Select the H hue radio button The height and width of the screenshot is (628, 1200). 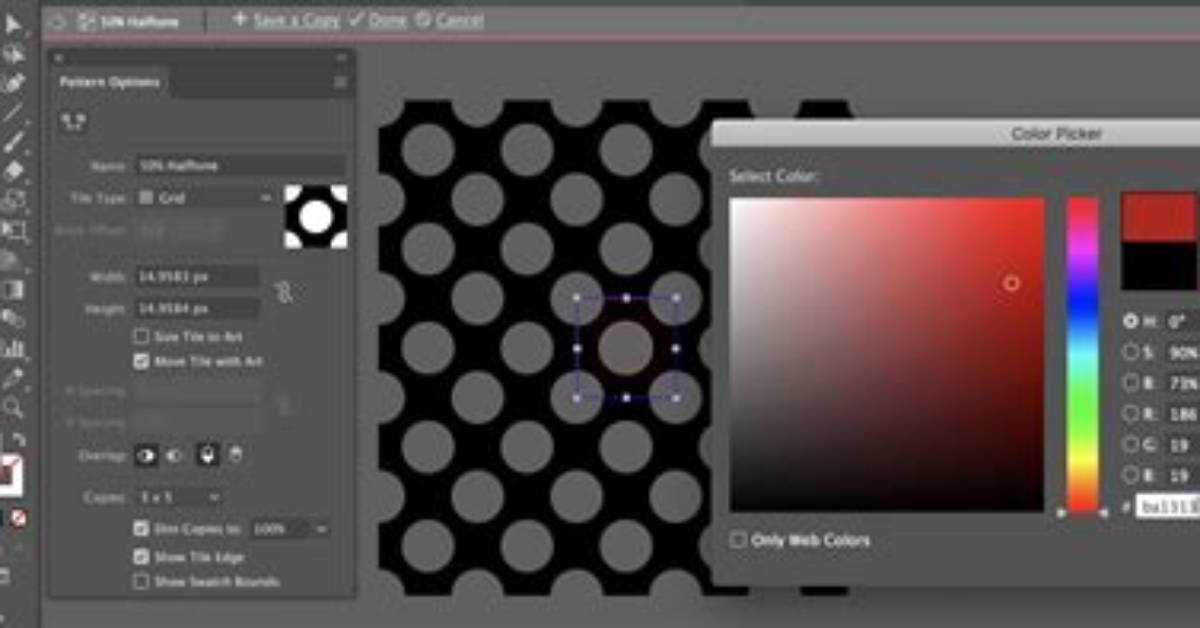click(x=1131, y=322)
